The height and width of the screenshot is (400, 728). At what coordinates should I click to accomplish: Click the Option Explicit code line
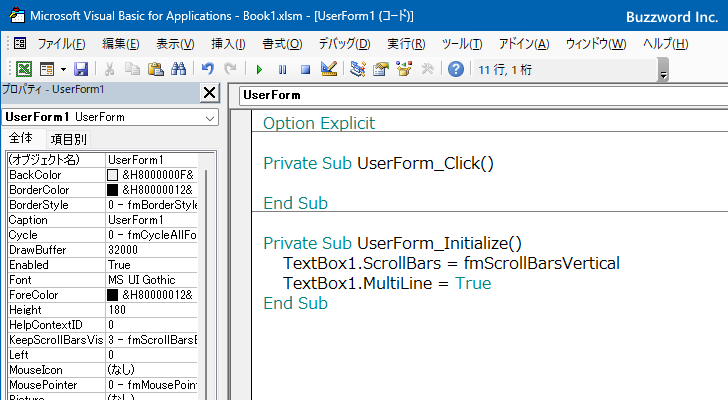[319, 123]
